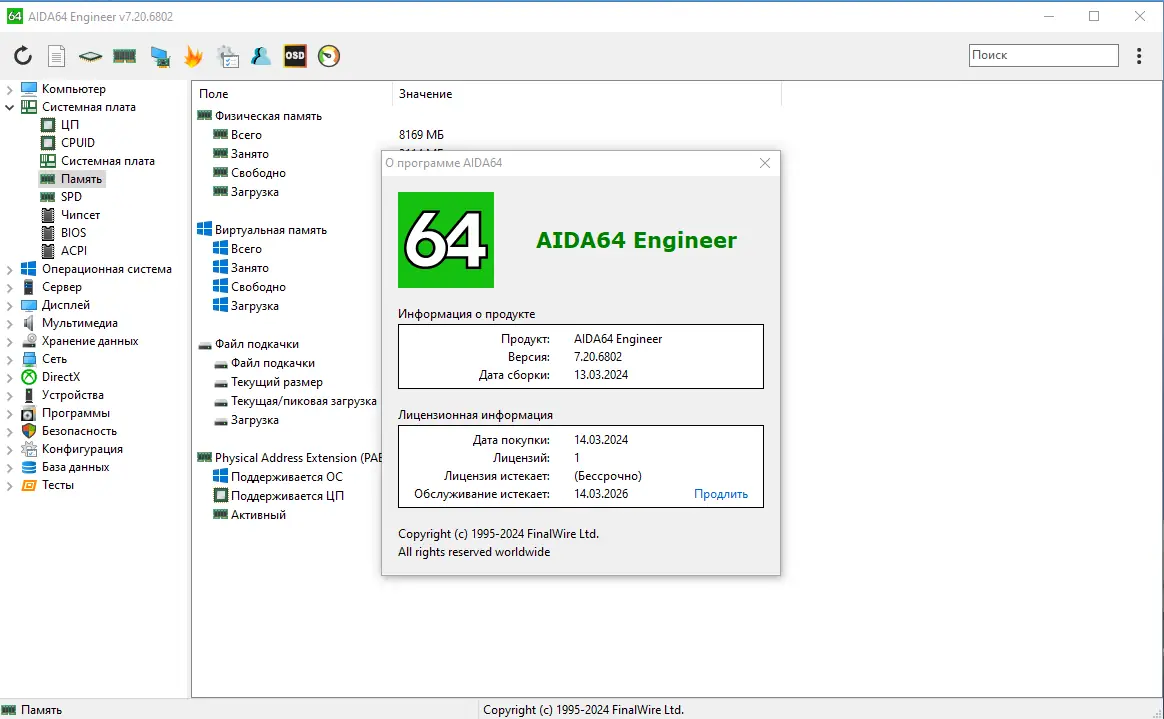The width and height of the screenshot is (1164, 719).
Task: Open the Memory toolbar icon
Action: coord(124,56)
